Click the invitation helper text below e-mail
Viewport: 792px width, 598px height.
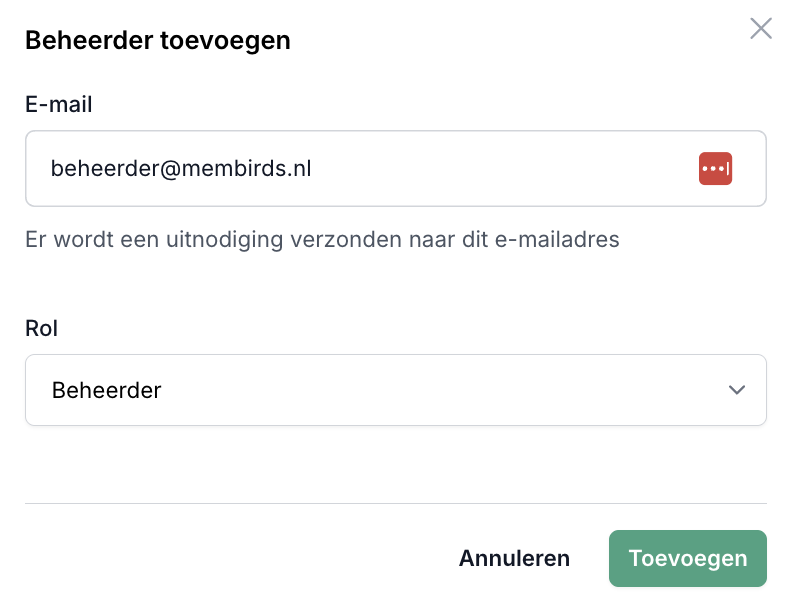click(322, 240)
